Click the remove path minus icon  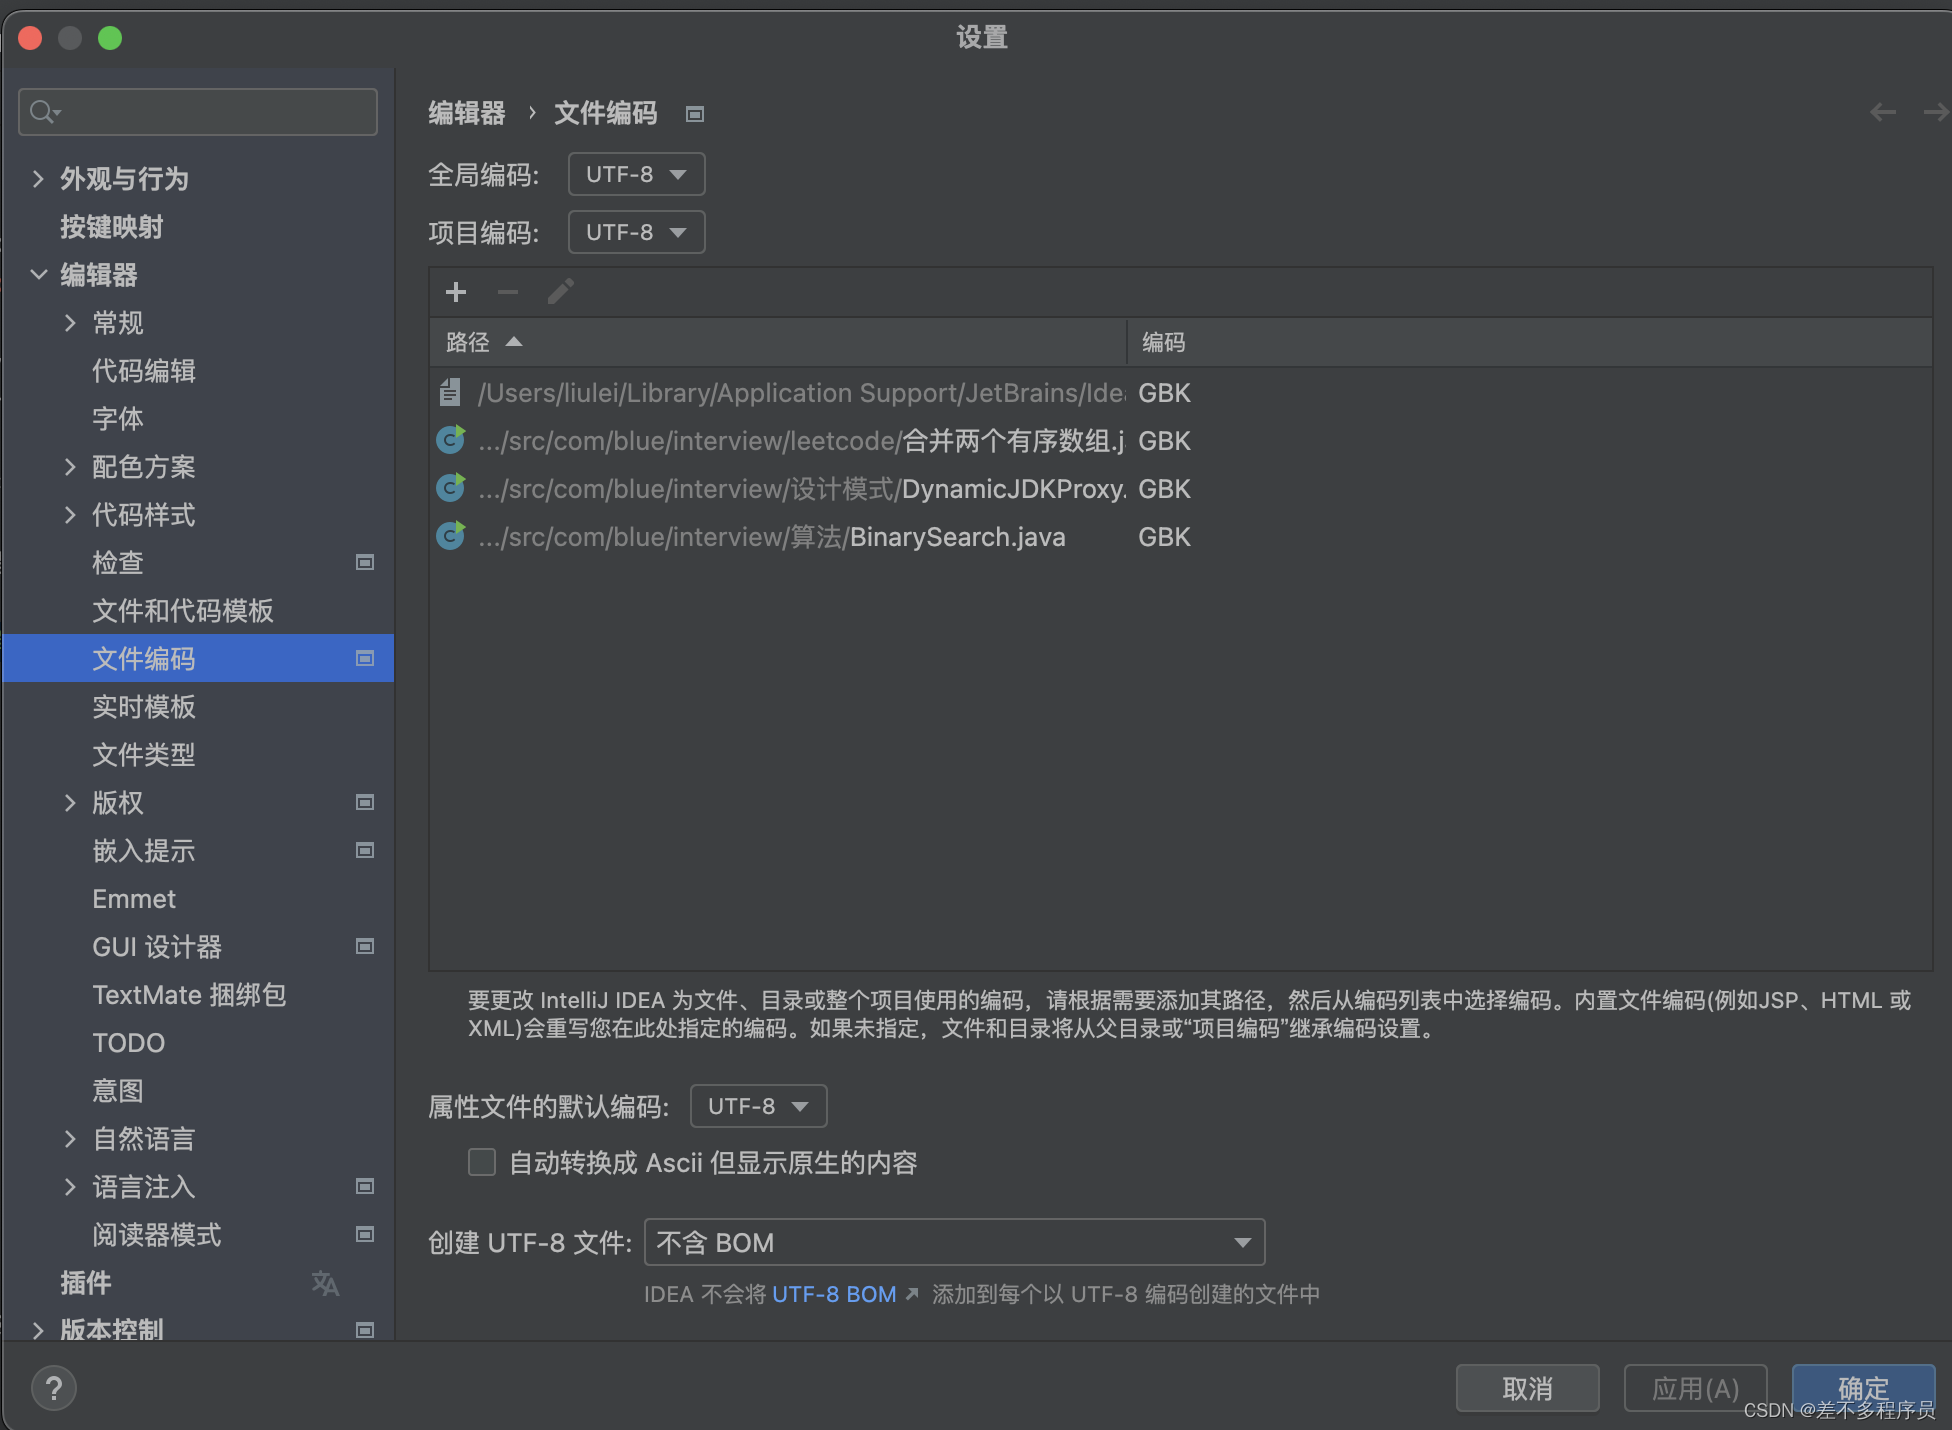508,292
